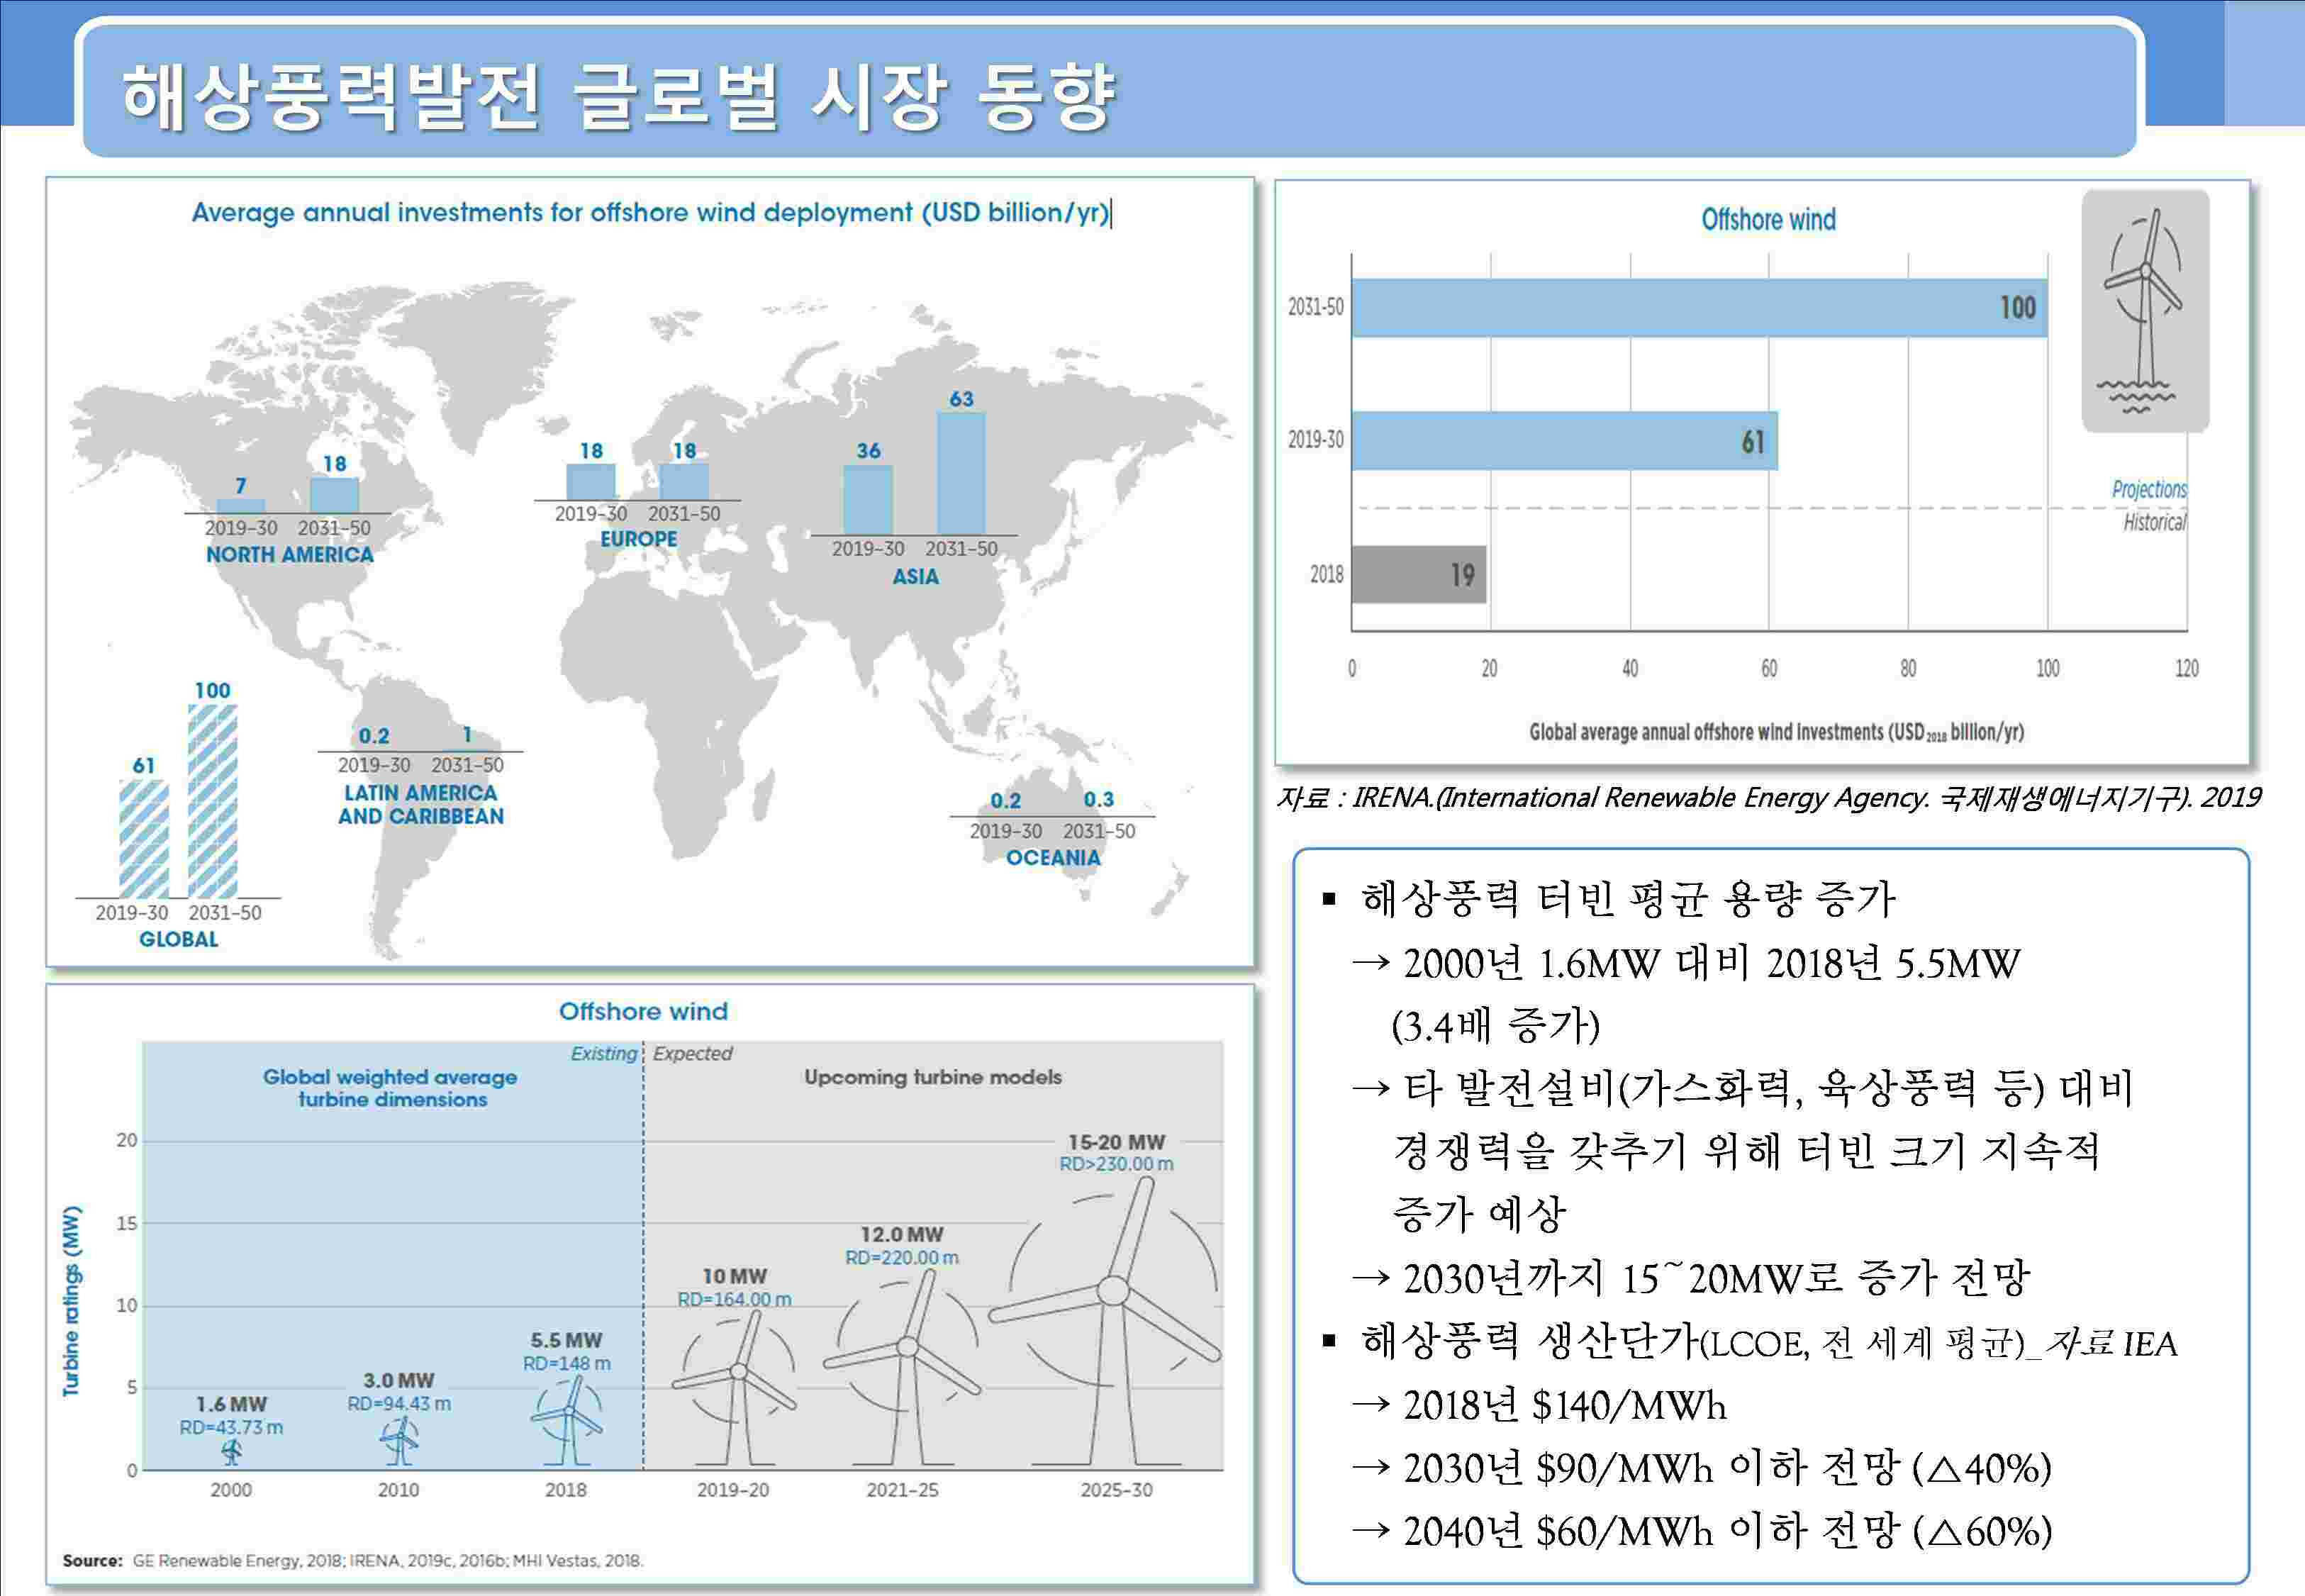2305x1596 pixels.
Task: Click the NORTH AMERICA region label
Action: pyautogui.click(x=289, y=555)
